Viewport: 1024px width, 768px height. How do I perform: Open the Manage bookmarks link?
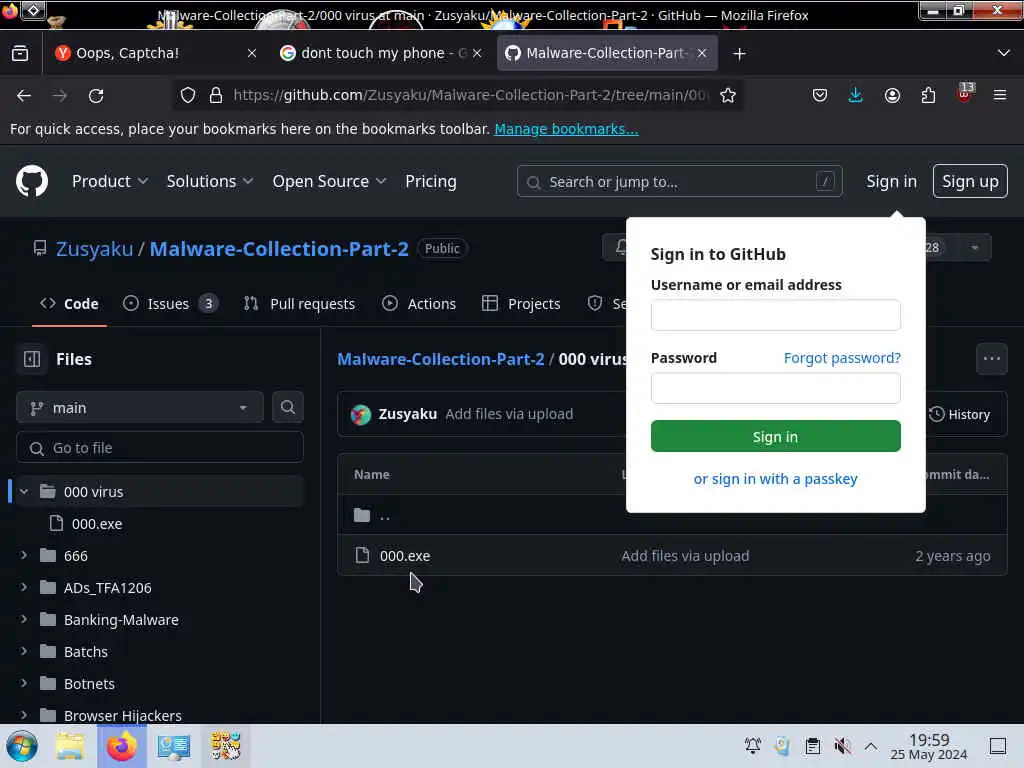566,129
